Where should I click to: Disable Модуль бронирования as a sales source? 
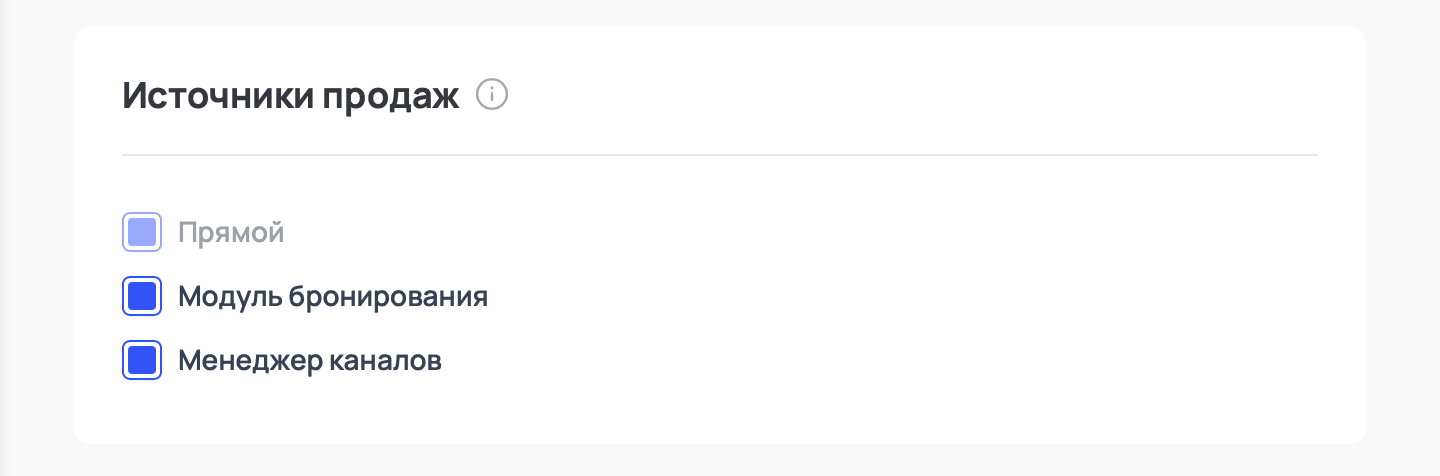[x=142, y=297]
